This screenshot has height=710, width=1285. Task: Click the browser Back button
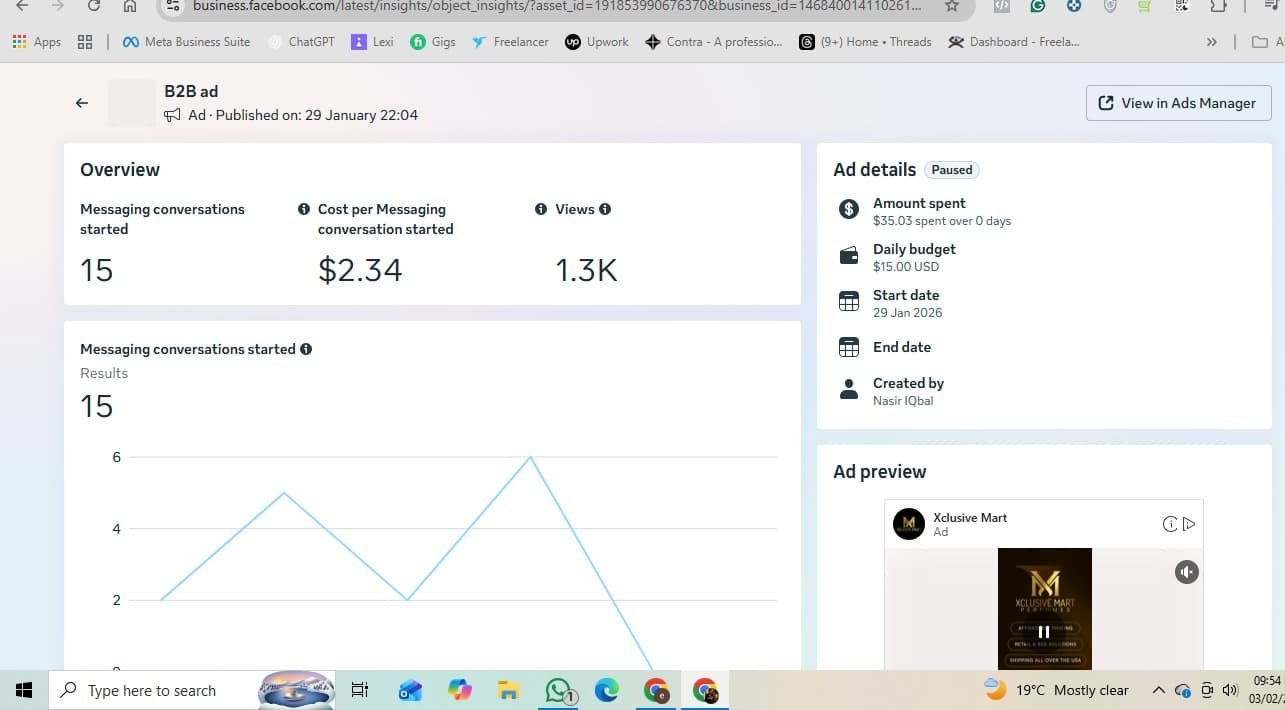click(22, 6)
